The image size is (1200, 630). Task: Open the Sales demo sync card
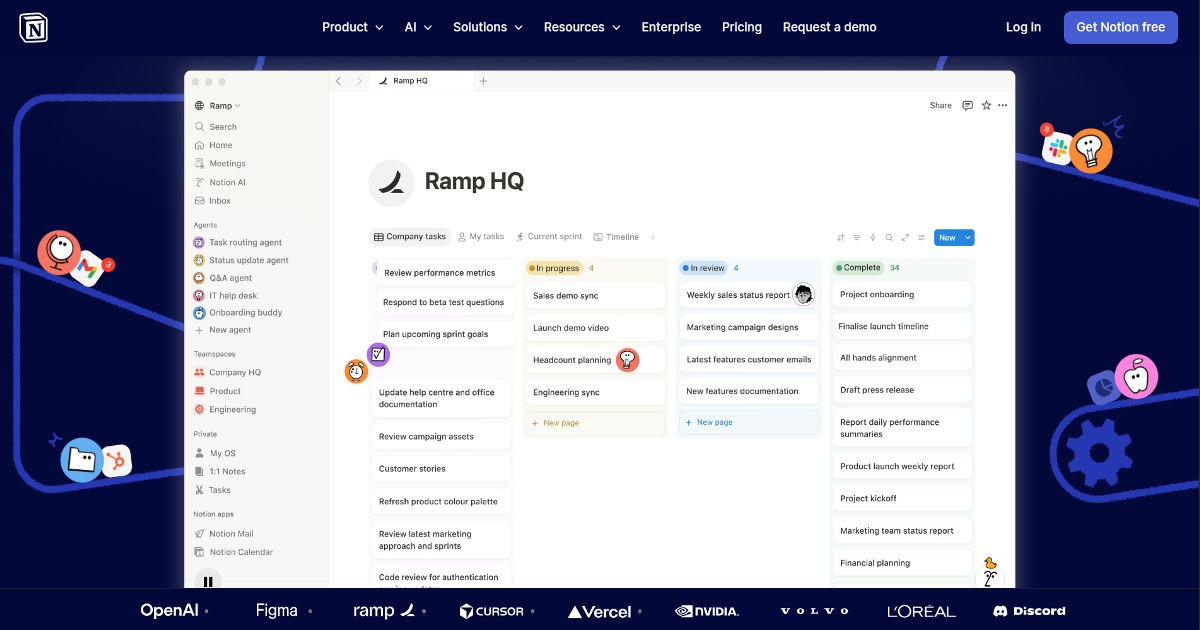pos(595,296)
